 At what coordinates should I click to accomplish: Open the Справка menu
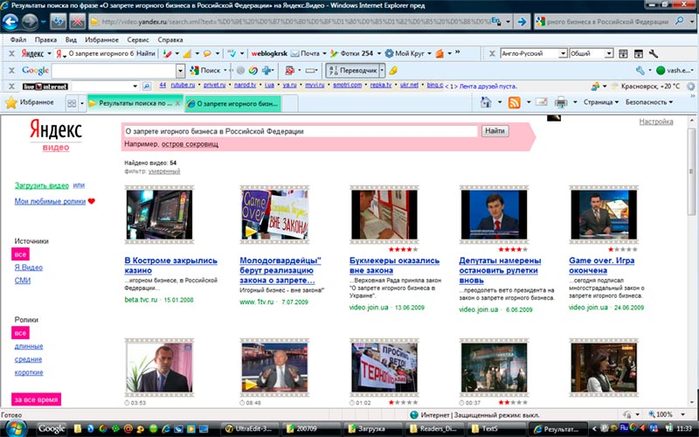pyautogui.click(x=170, y=40)
